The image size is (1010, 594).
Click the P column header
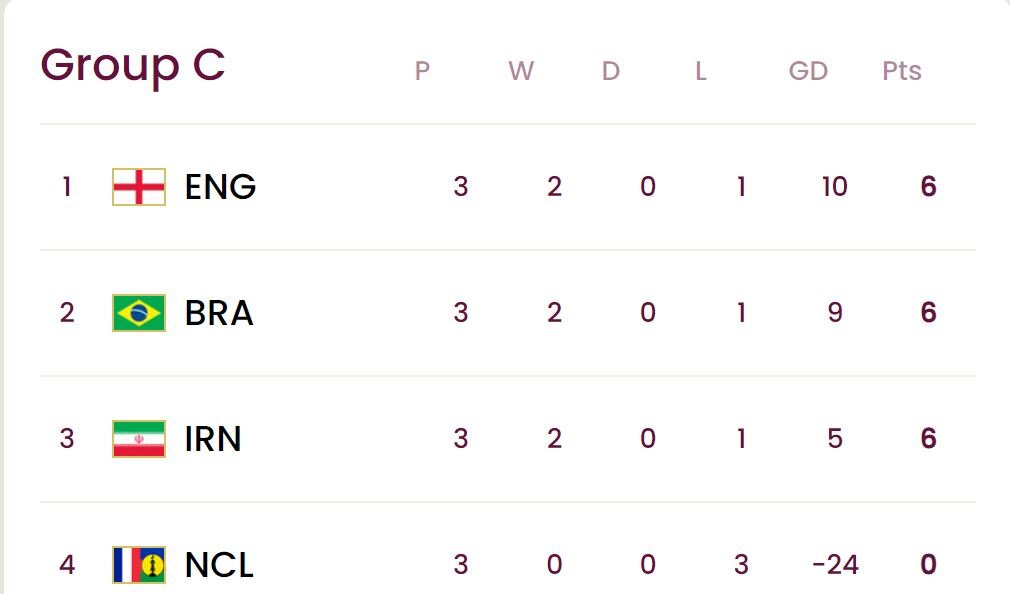pos(422,71)
